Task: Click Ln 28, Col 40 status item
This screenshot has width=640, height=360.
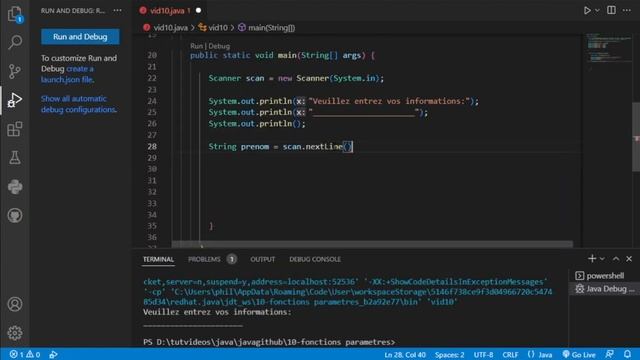Action: pos(405,355)
